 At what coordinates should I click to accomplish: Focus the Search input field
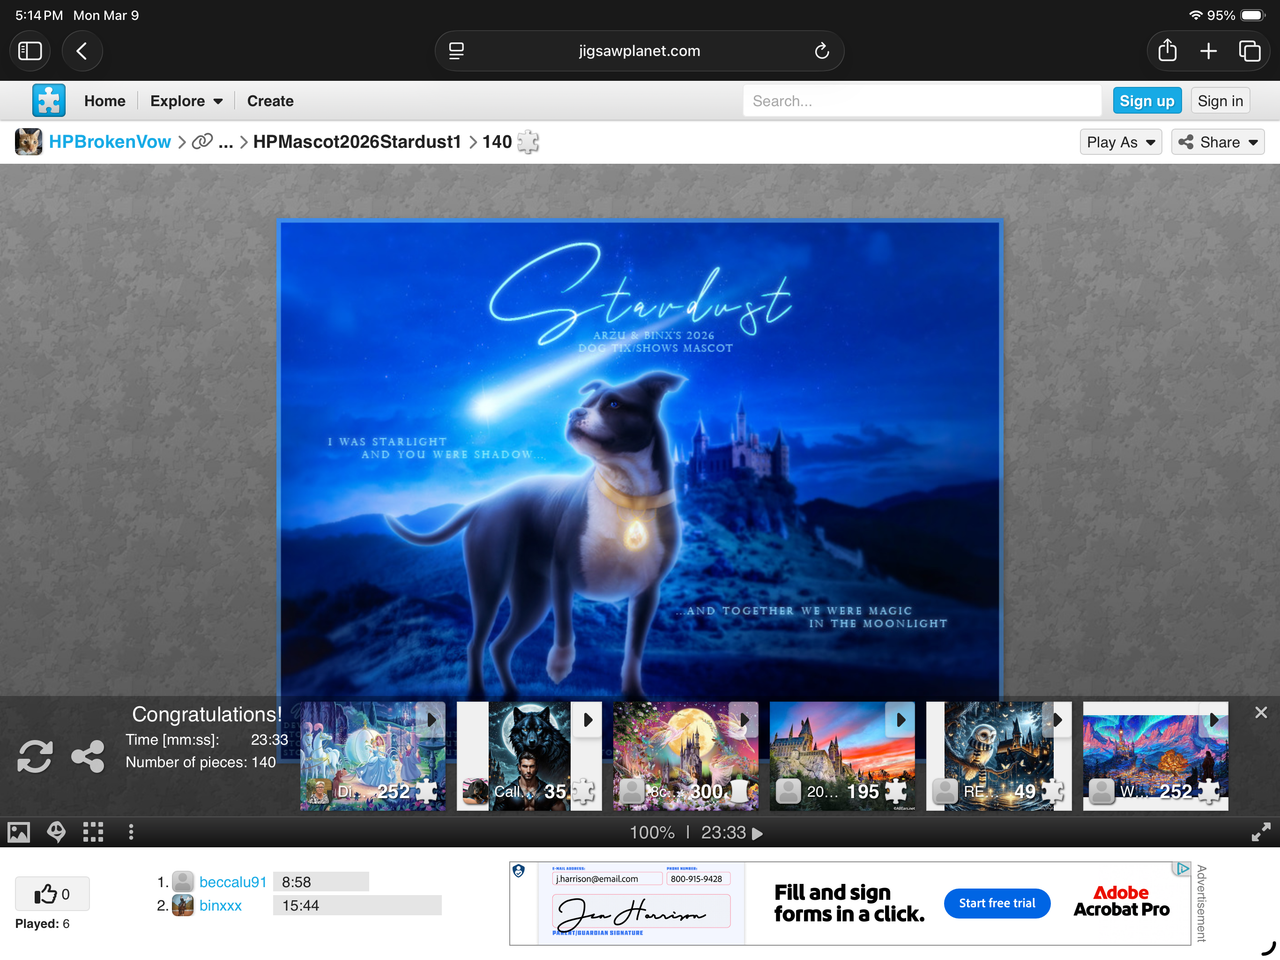tap(922, 101)
